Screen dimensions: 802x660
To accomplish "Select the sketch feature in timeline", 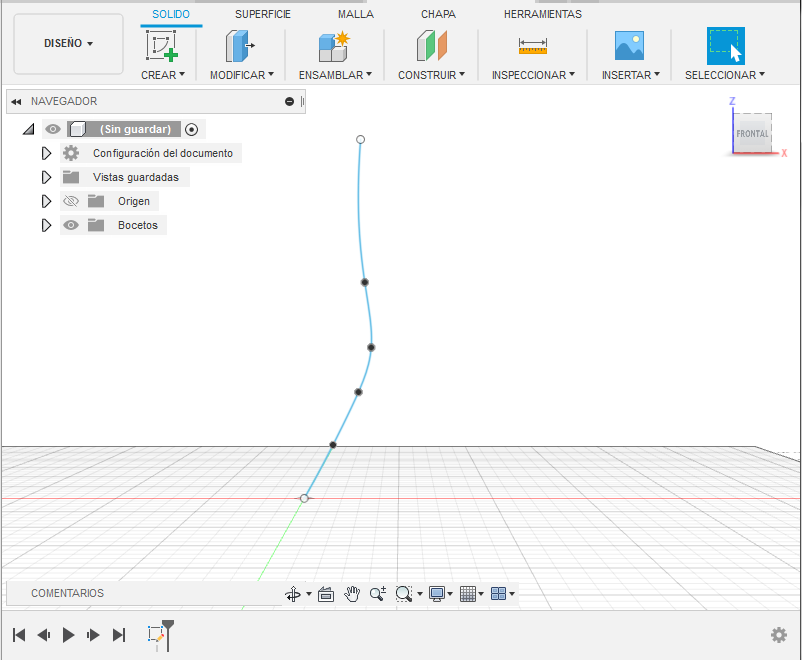I will point(155,634).
